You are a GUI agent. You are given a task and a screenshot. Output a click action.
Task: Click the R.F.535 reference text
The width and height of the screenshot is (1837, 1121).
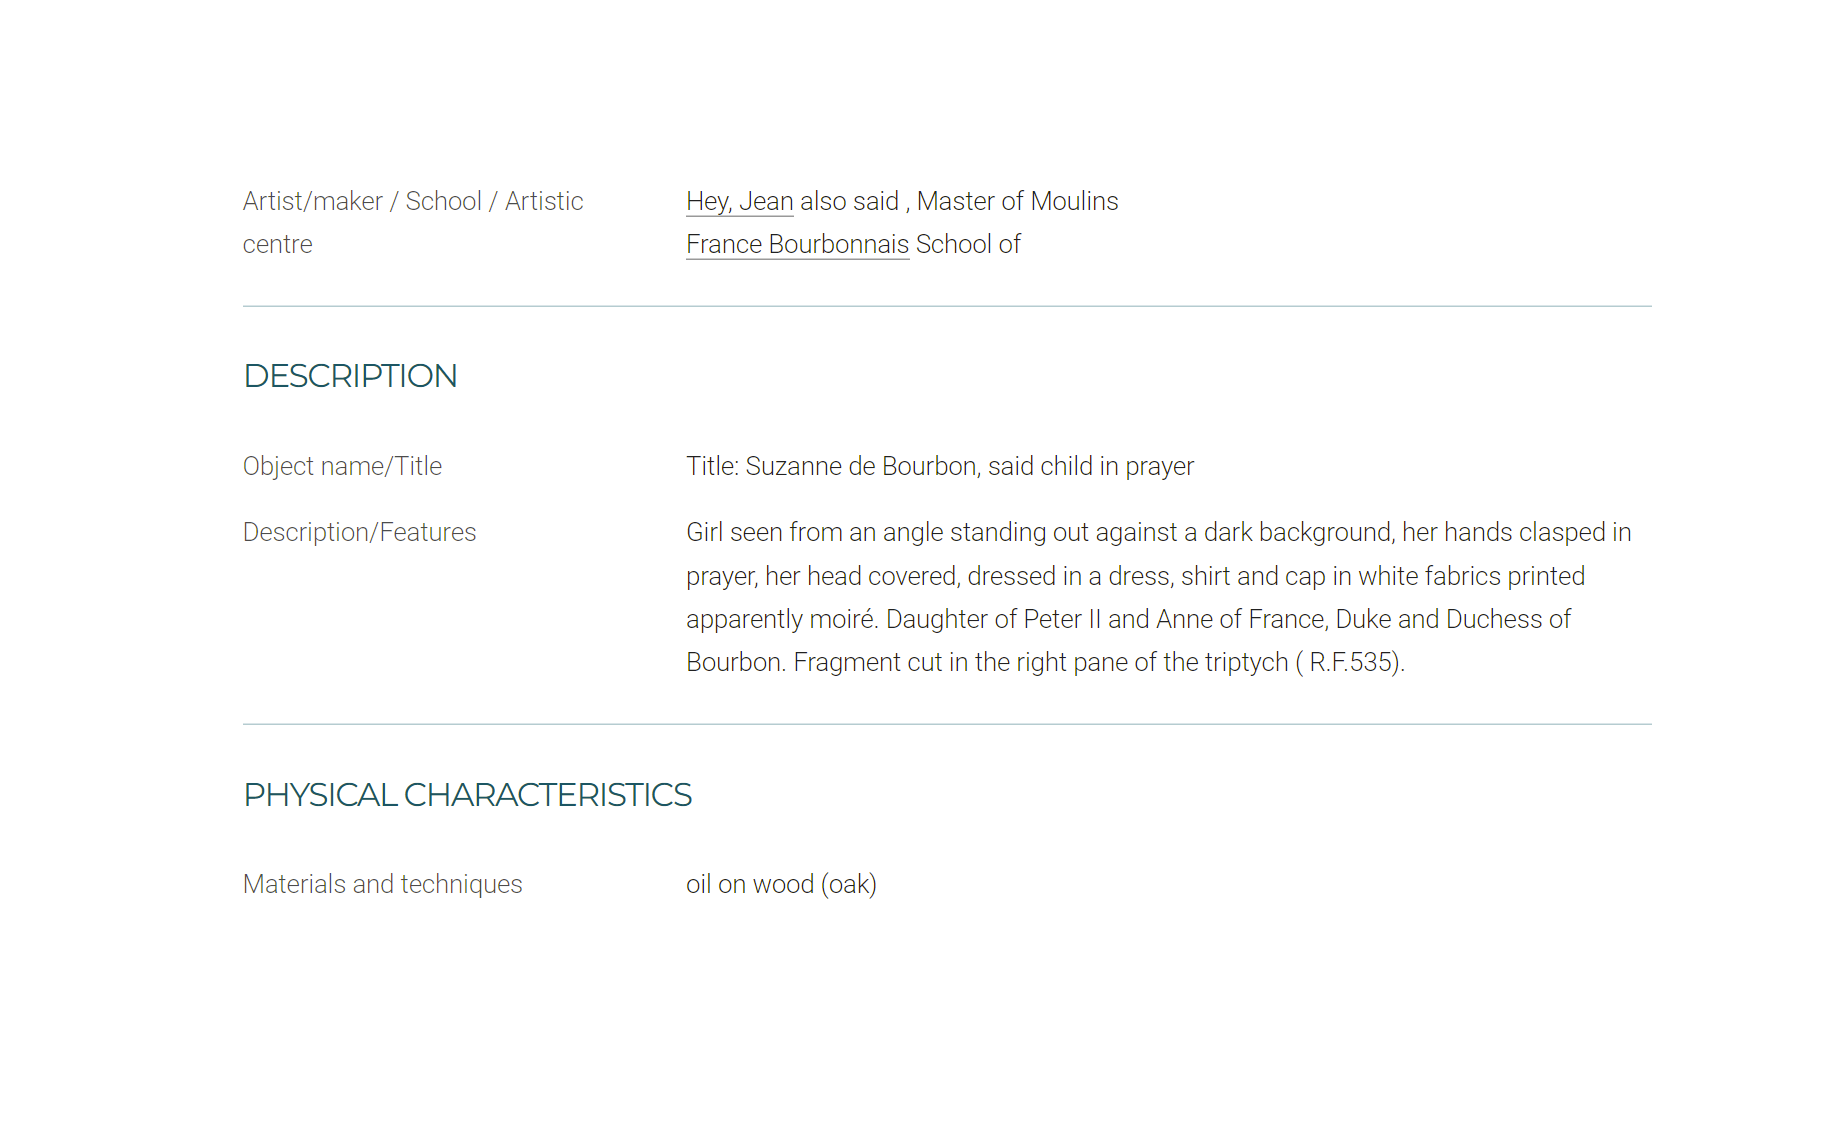coord(1351,662)
